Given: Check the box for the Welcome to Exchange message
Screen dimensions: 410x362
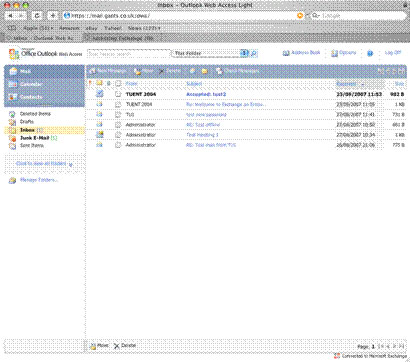Looking at the screenshot, I should coord(118,105).
